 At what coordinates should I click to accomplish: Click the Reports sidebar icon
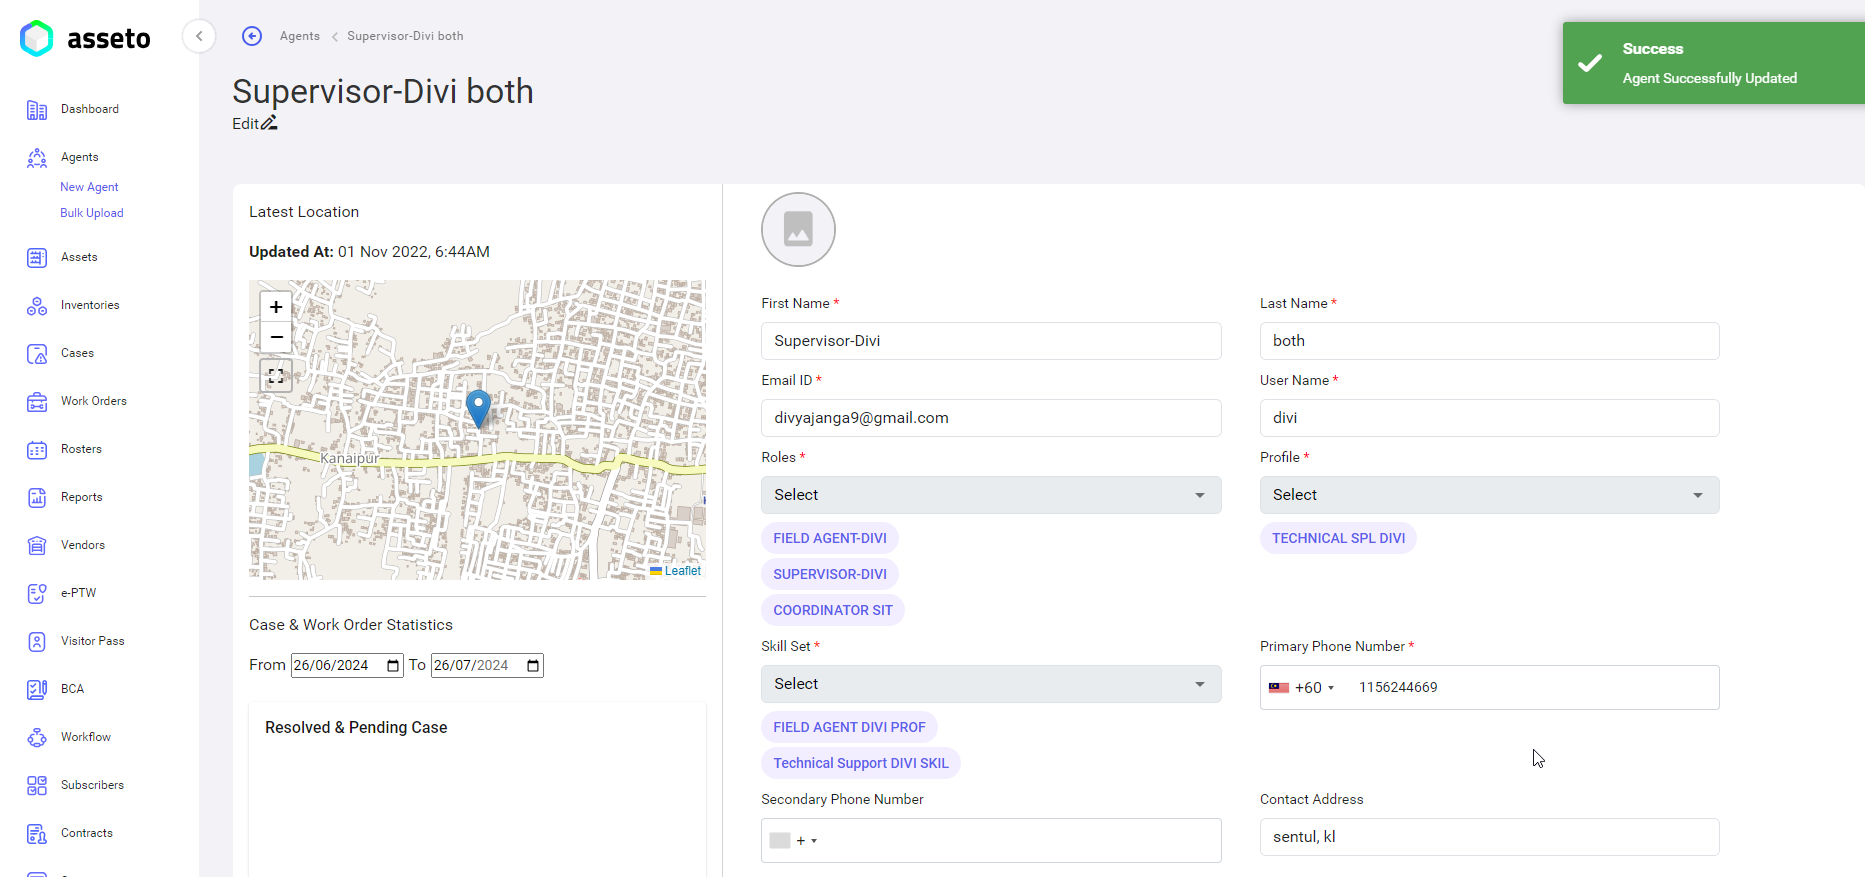coord(37,498)
